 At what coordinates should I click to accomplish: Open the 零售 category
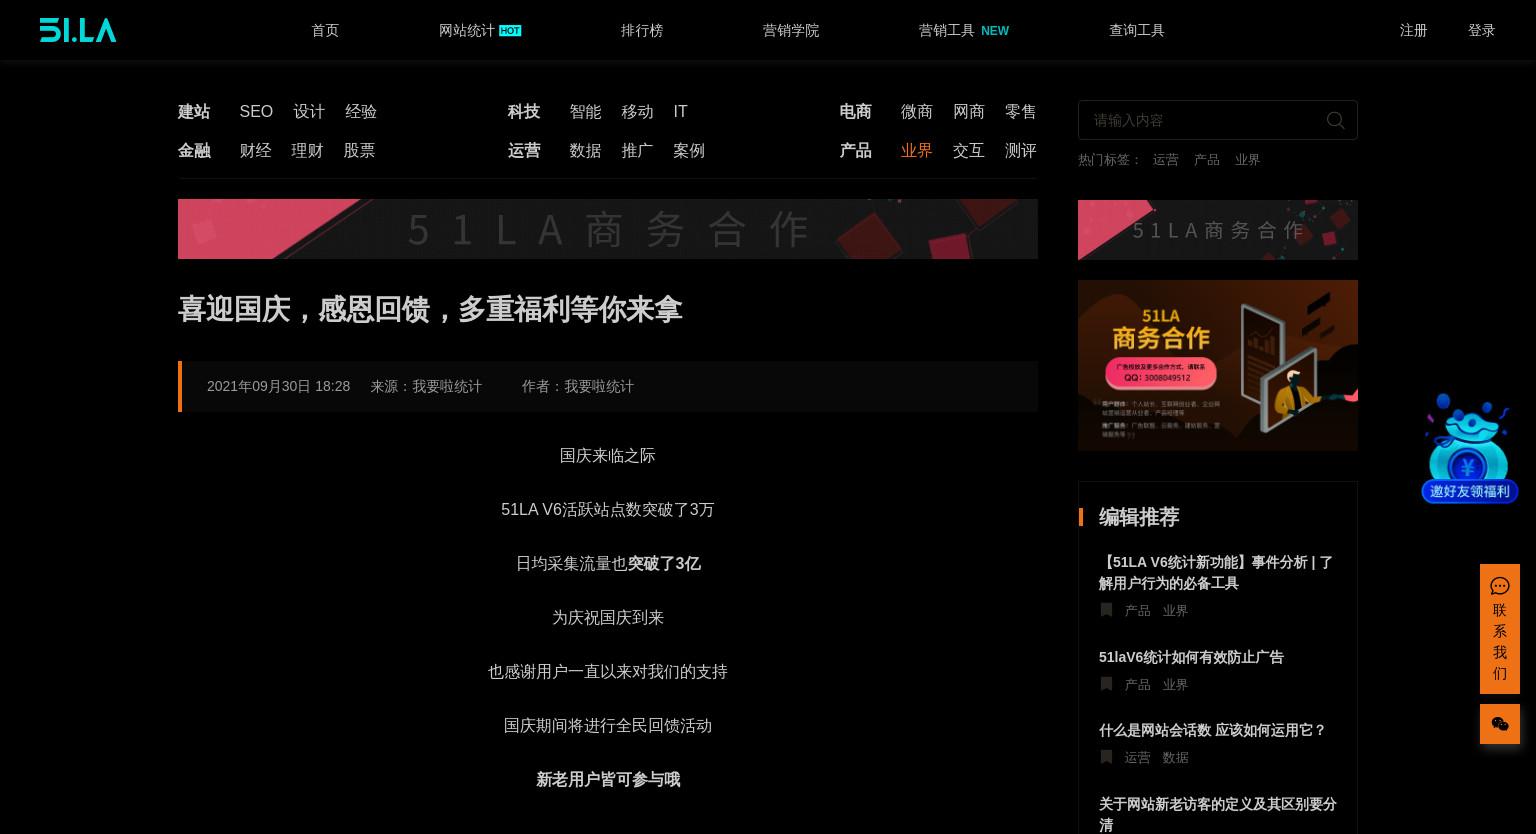pos(1021,111)
